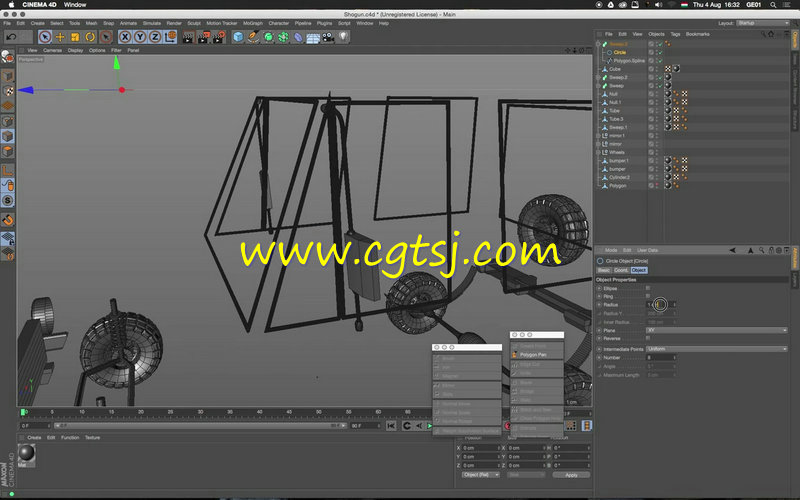Viewport: 800px width, 500px height.
Task: Add a Cube primitive from the toolbar
Action: (238, 37)
